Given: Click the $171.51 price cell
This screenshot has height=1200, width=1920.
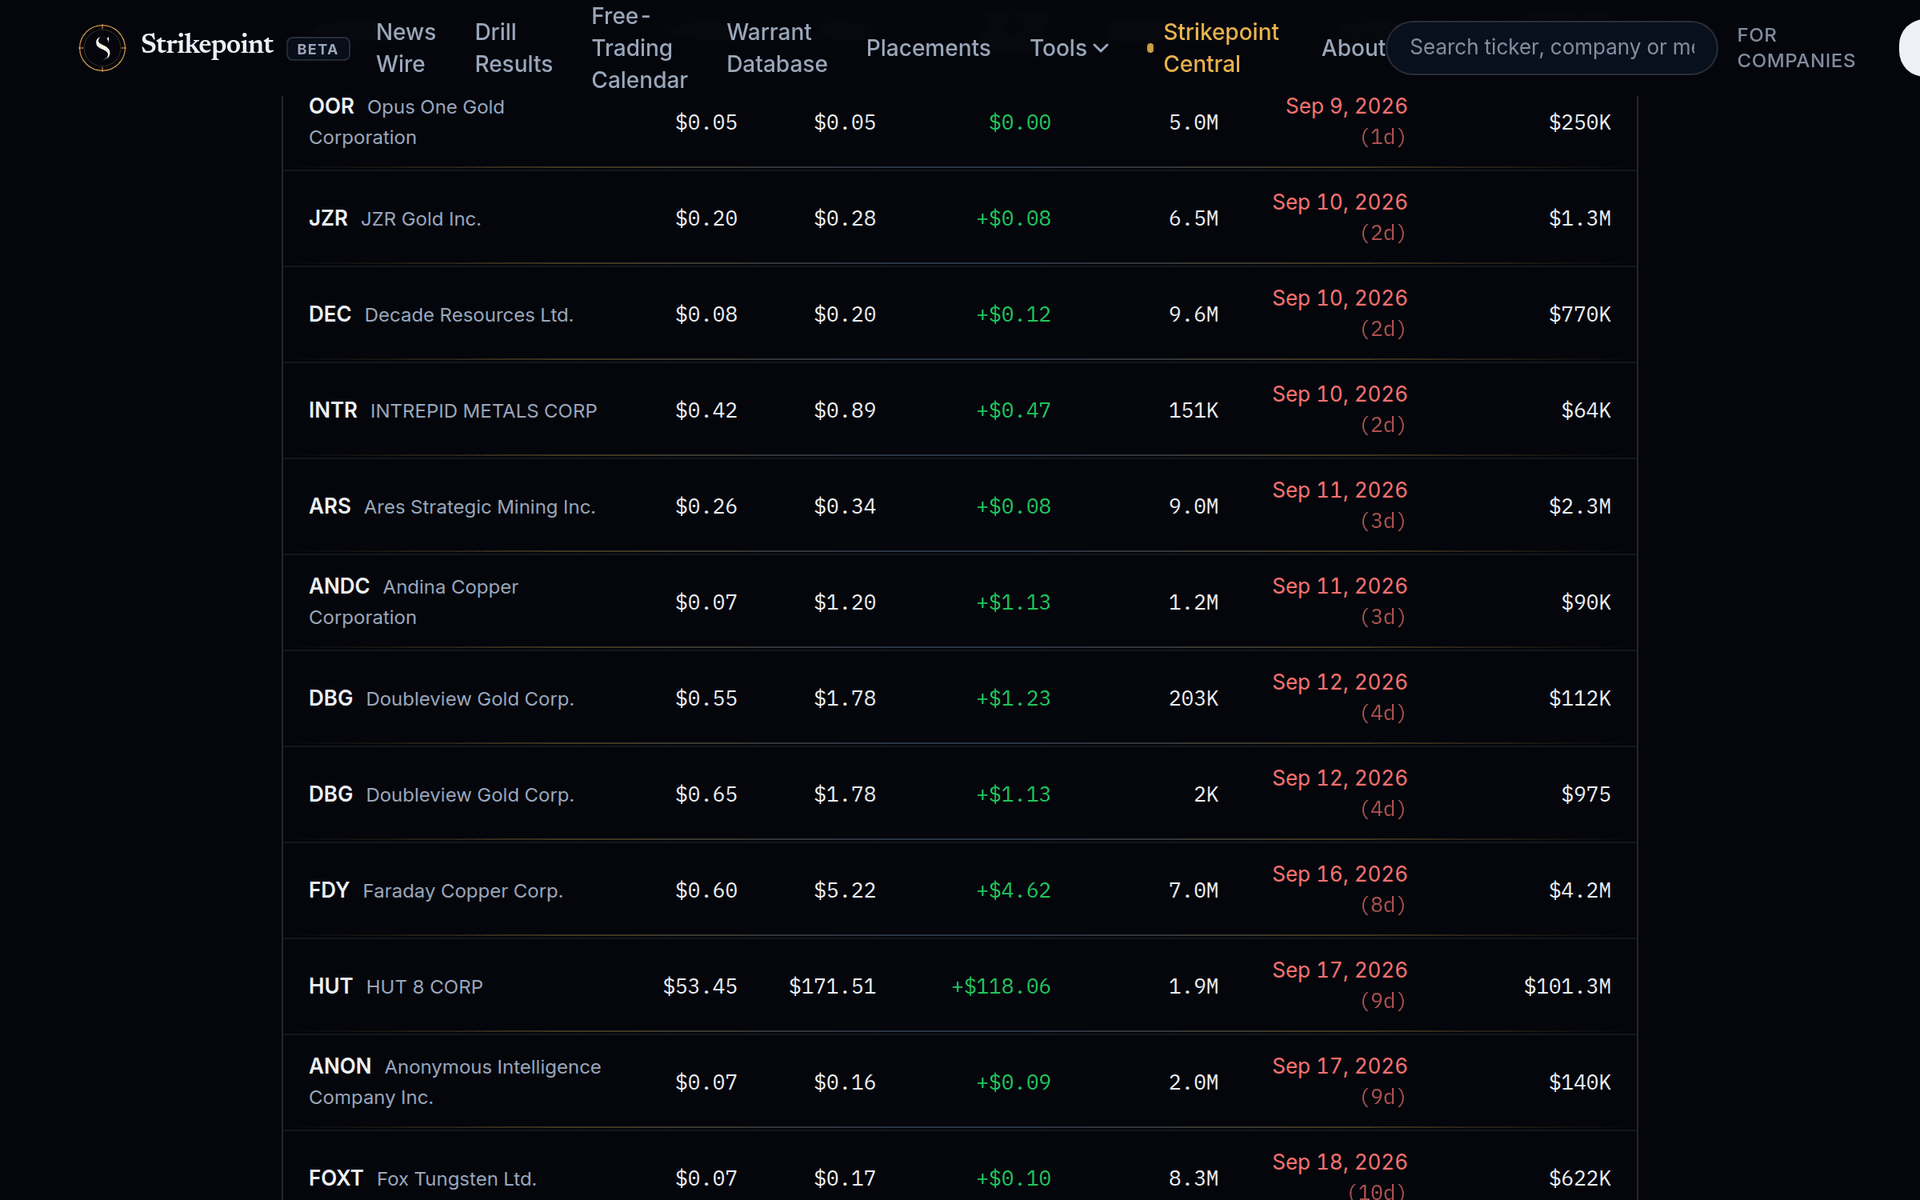Looking at the screenshot, I should (x=832, y=986).
